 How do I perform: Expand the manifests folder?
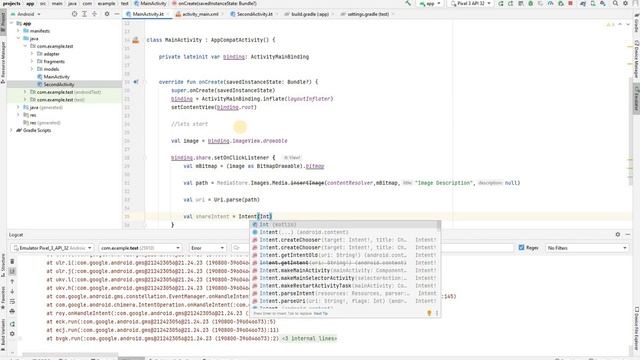pyautogui.click(x=18, y=31)
